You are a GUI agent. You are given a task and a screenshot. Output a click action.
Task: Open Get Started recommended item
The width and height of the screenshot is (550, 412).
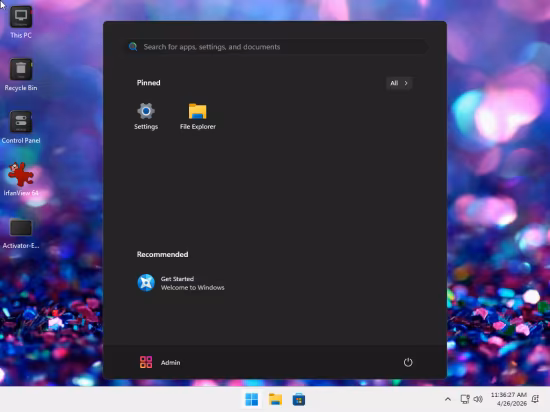pyautogui.click(x=181, y=283)
